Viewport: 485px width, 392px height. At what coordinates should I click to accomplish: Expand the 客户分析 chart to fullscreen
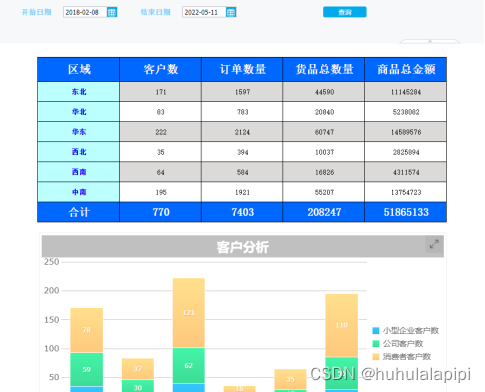click(x=434, y=244)
